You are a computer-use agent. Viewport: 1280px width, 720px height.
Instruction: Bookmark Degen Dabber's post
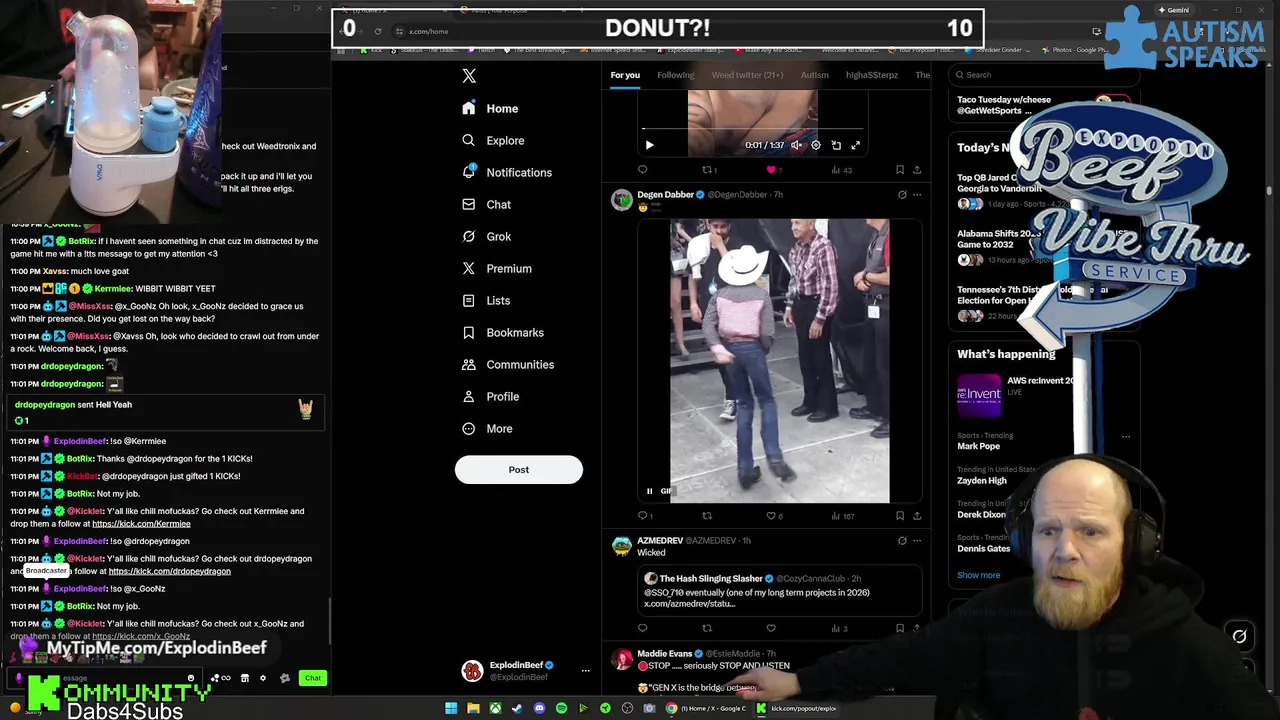[x=899, y=516]
